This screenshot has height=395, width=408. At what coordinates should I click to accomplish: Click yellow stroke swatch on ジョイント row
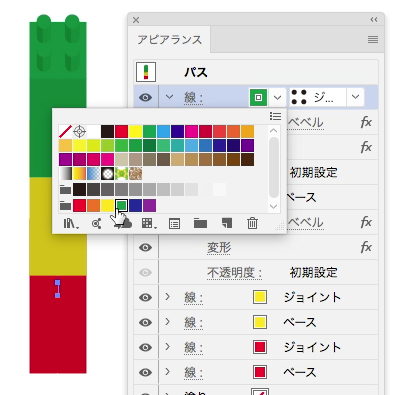click(x=260, y=297)
